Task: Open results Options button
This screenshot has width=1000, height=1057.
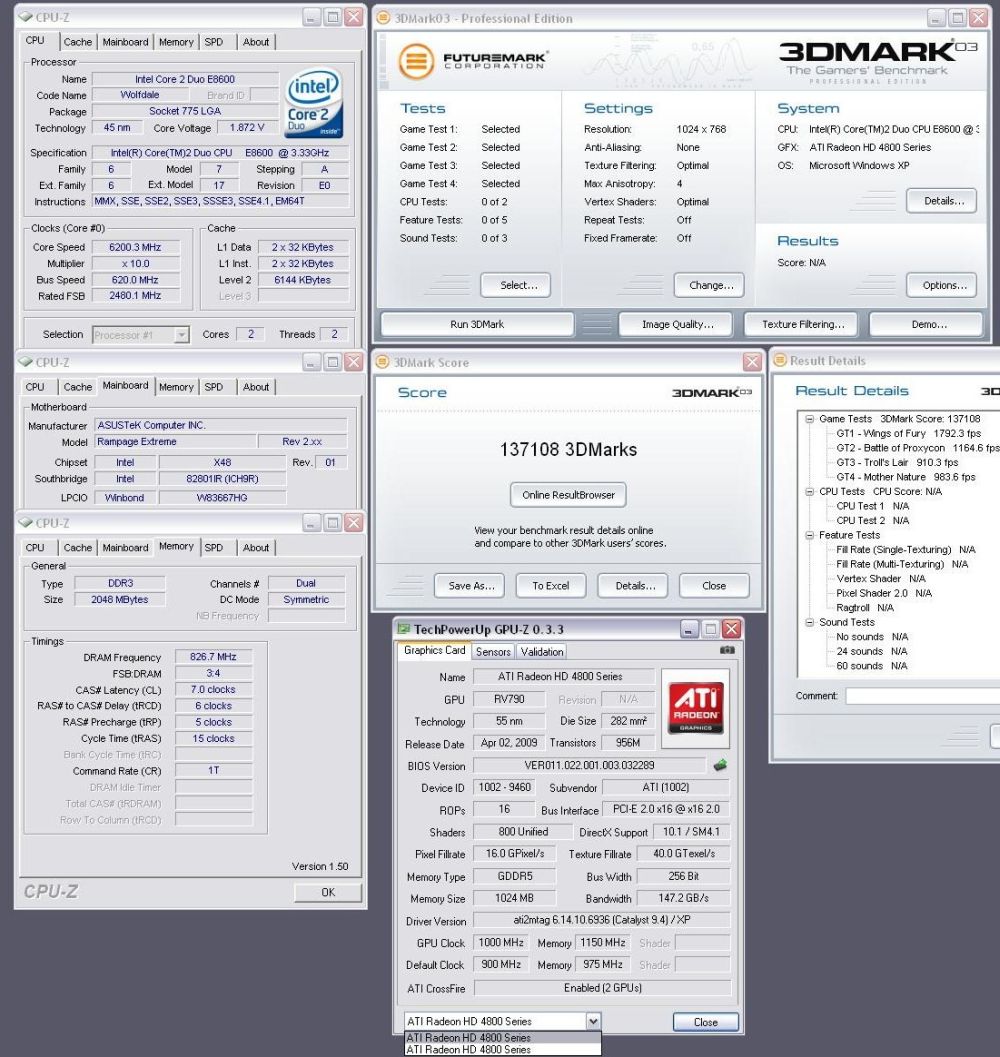Action: tap(943, 285)
